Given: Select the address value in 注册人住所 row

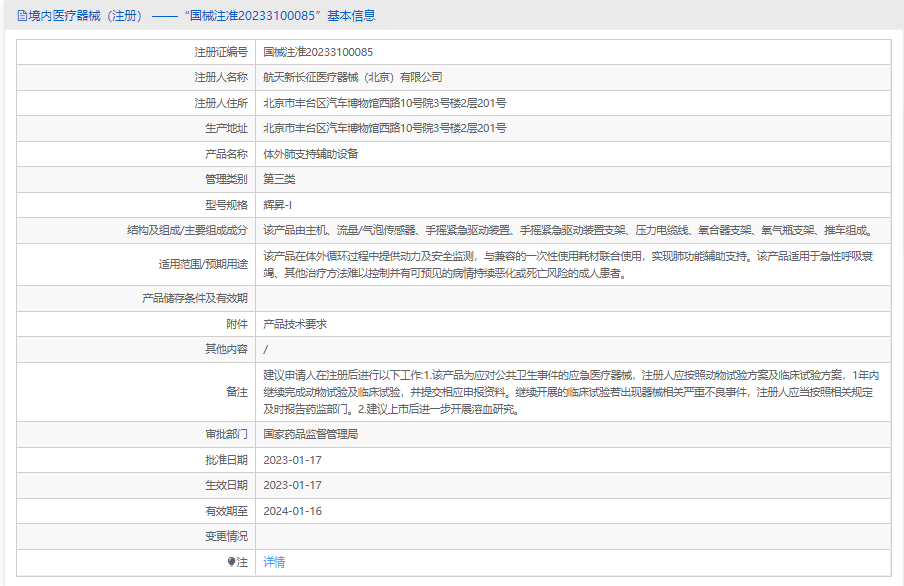Looking at the screenshot, I should point(385,103).
